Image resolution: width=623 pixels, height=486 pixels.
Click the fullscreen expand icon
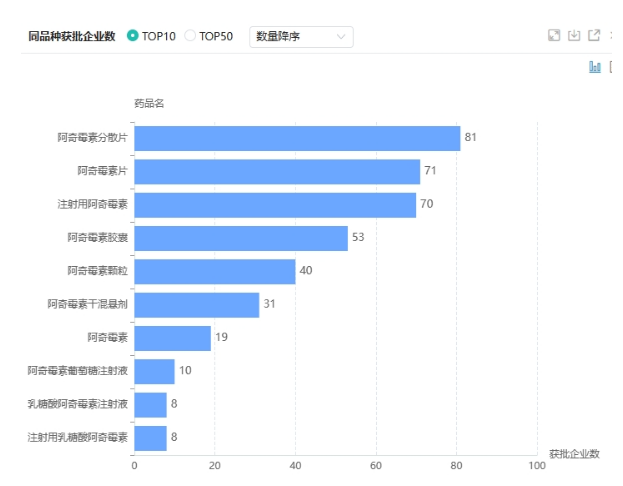[x=554, y=36]
